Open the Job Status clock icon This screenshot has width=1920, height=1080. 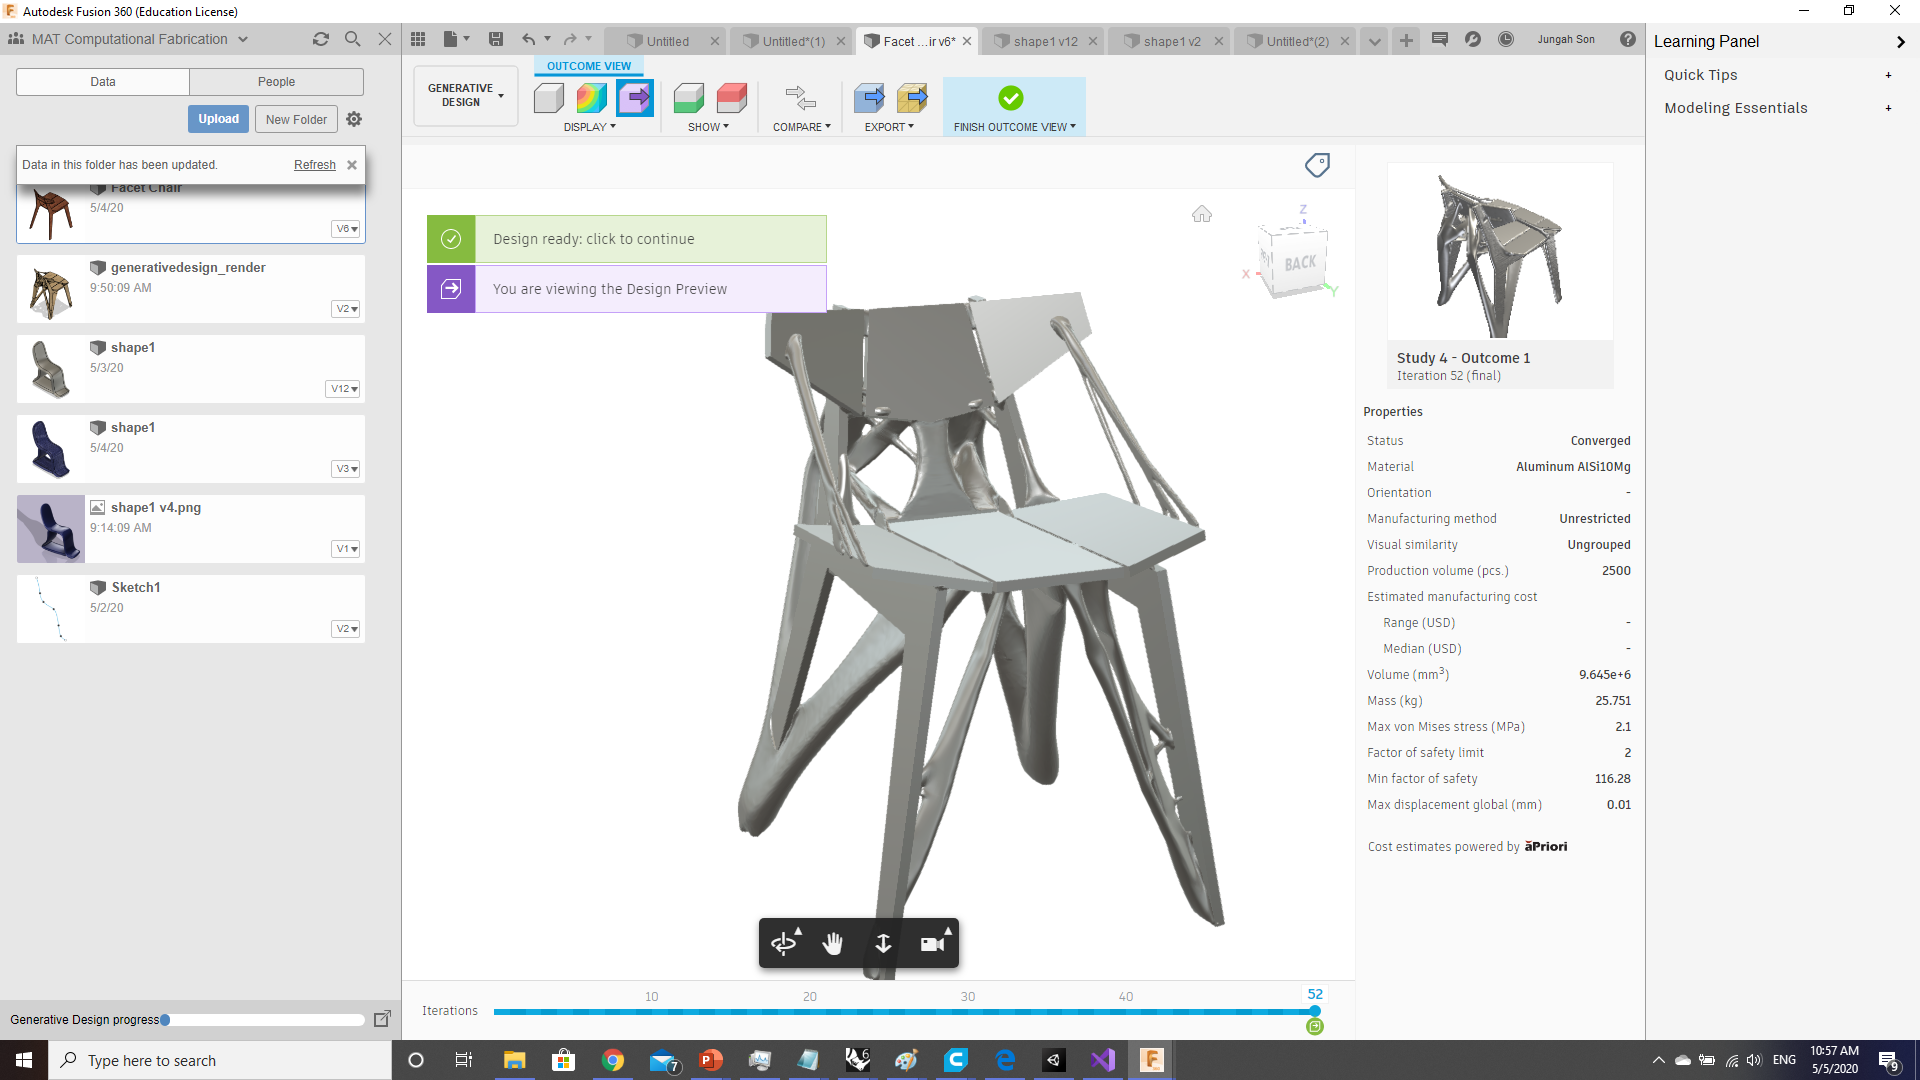pyautogui.click(x=1505, y=39)
